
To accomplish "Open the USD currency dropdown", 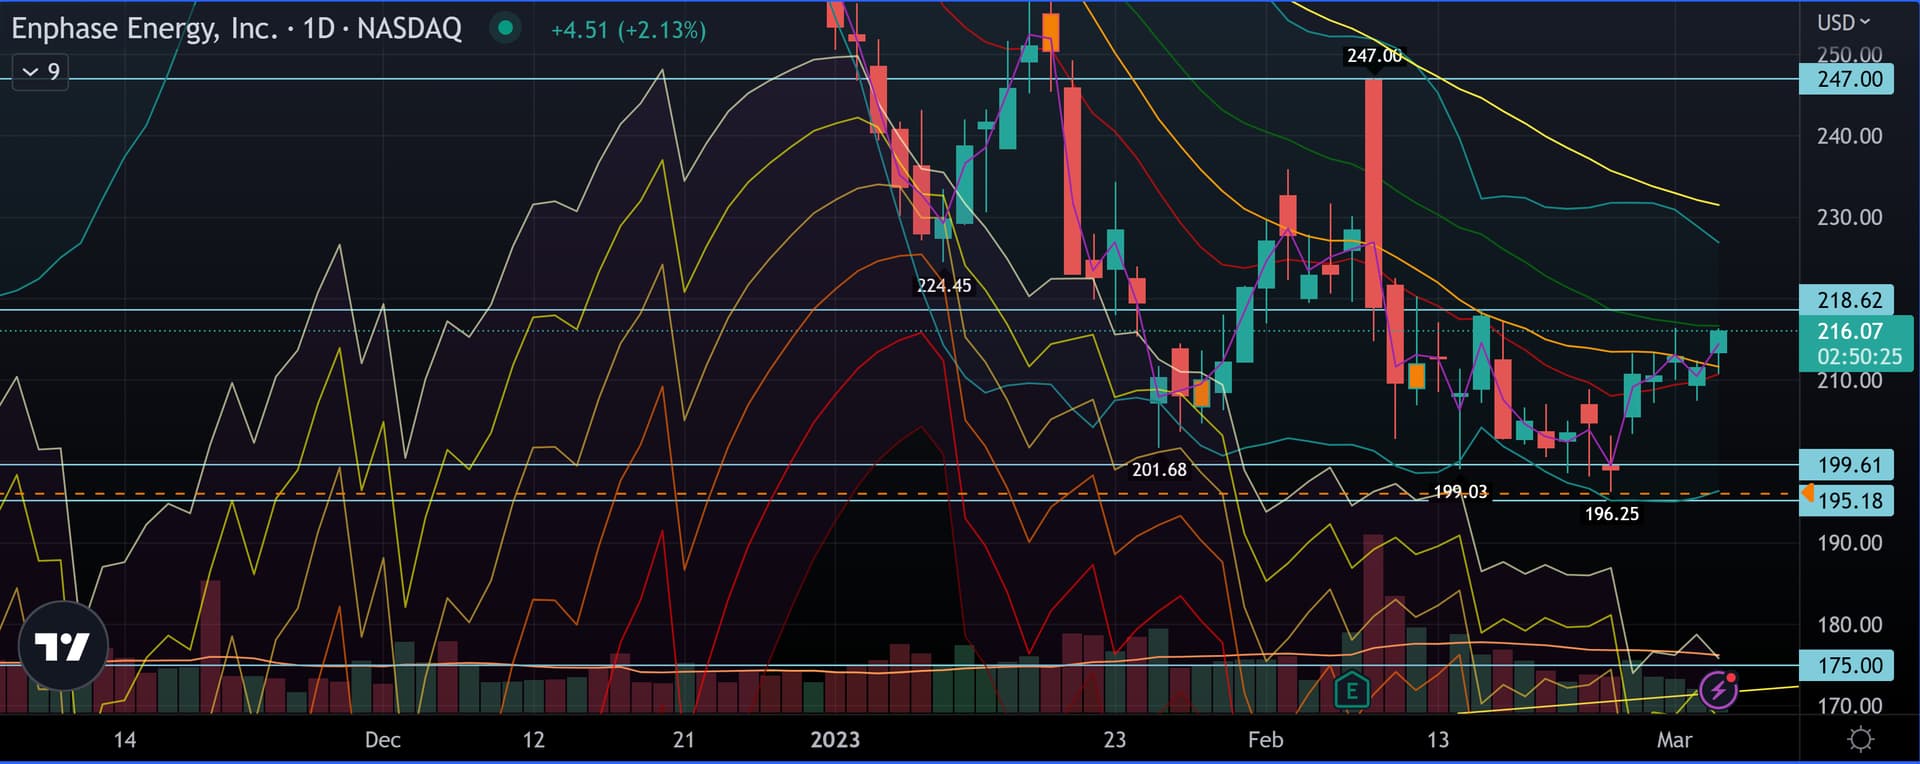I will [x=1843, y=22].
